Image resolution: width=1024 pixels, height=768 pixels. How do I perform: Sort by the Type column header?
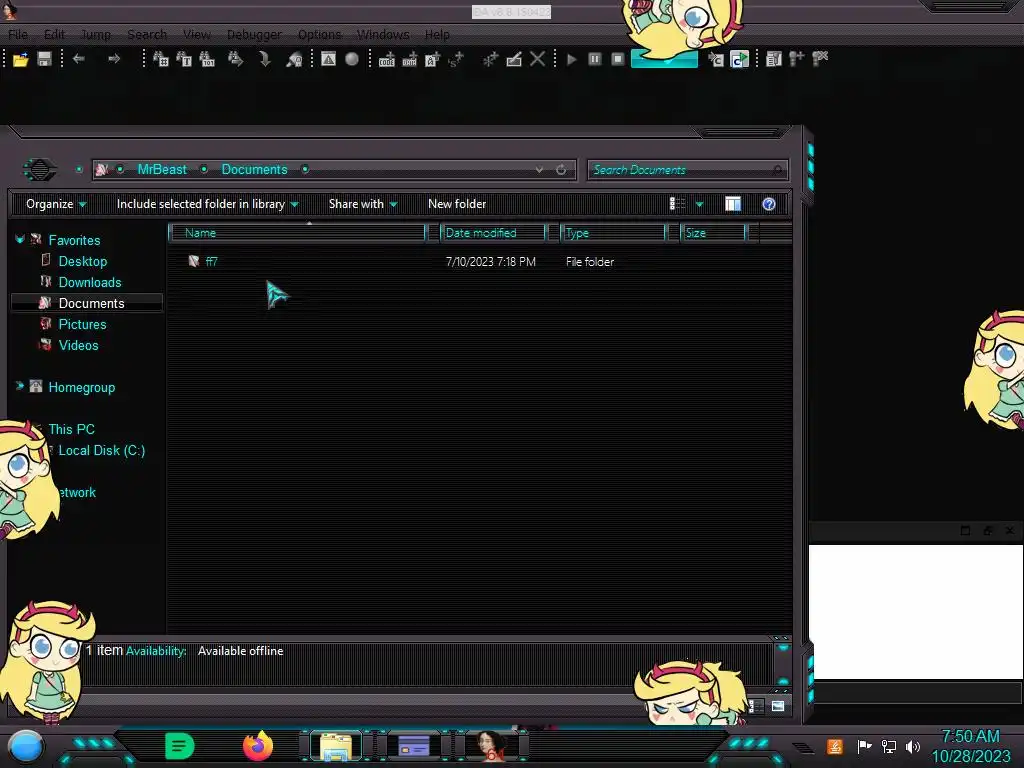click(x=613, y=232)
